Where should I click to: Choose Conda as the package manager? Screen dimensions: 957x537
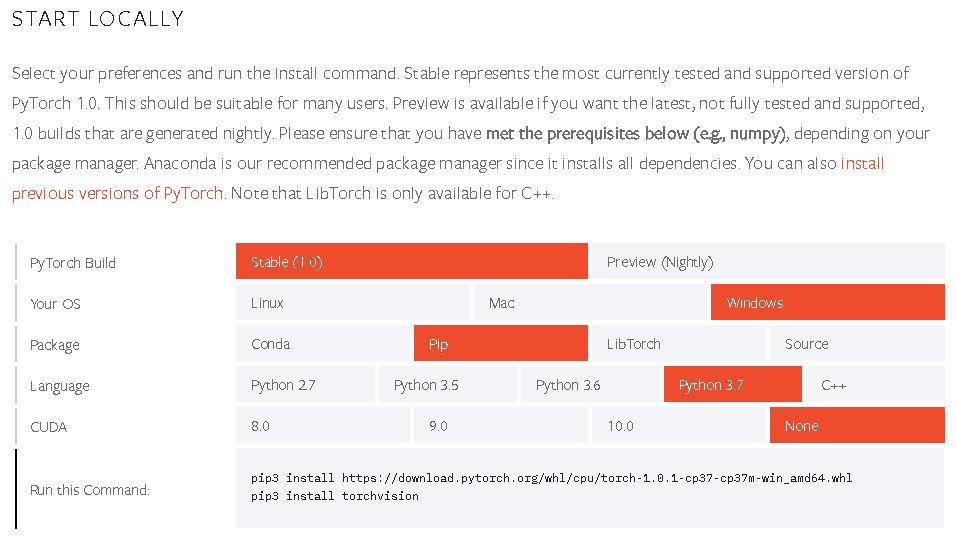pos(323,344)
